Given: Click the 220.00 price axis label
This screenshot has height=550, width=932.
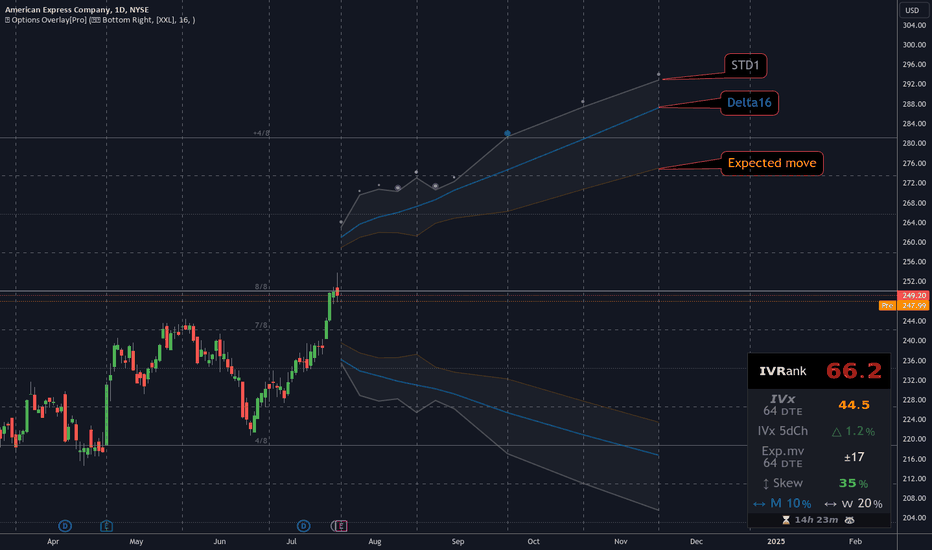Looking at the screenshot, I should (914, 439).
